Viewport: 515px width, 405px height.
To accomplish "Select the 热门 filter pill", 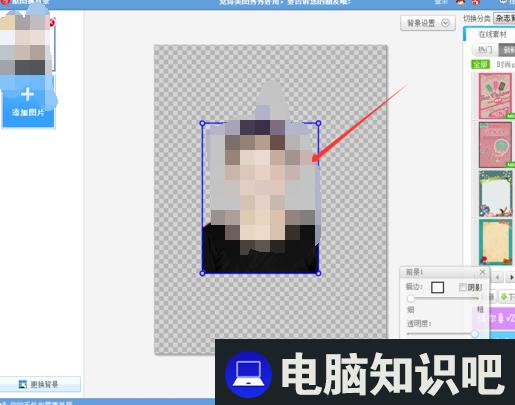I will tap(485, 50).
